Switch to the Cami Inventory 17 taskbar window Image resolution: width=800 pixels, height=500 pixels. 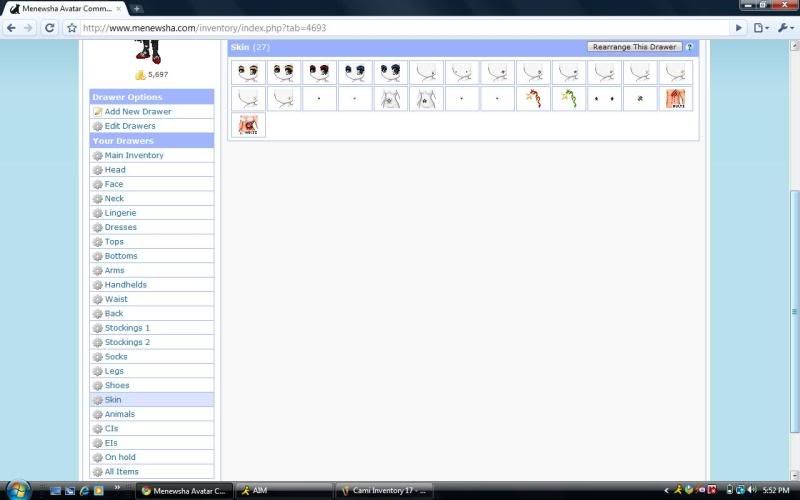385,491
